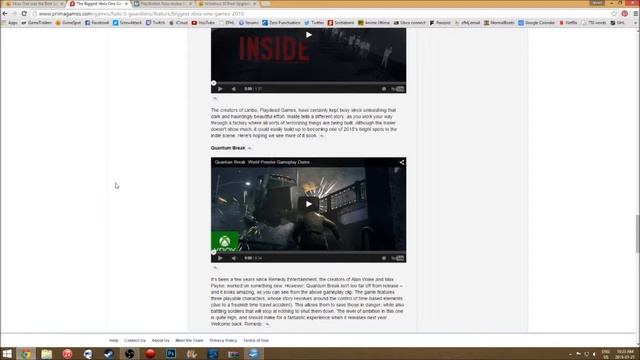Mute the INSIDE video volume icon

[x=234, y=89]
